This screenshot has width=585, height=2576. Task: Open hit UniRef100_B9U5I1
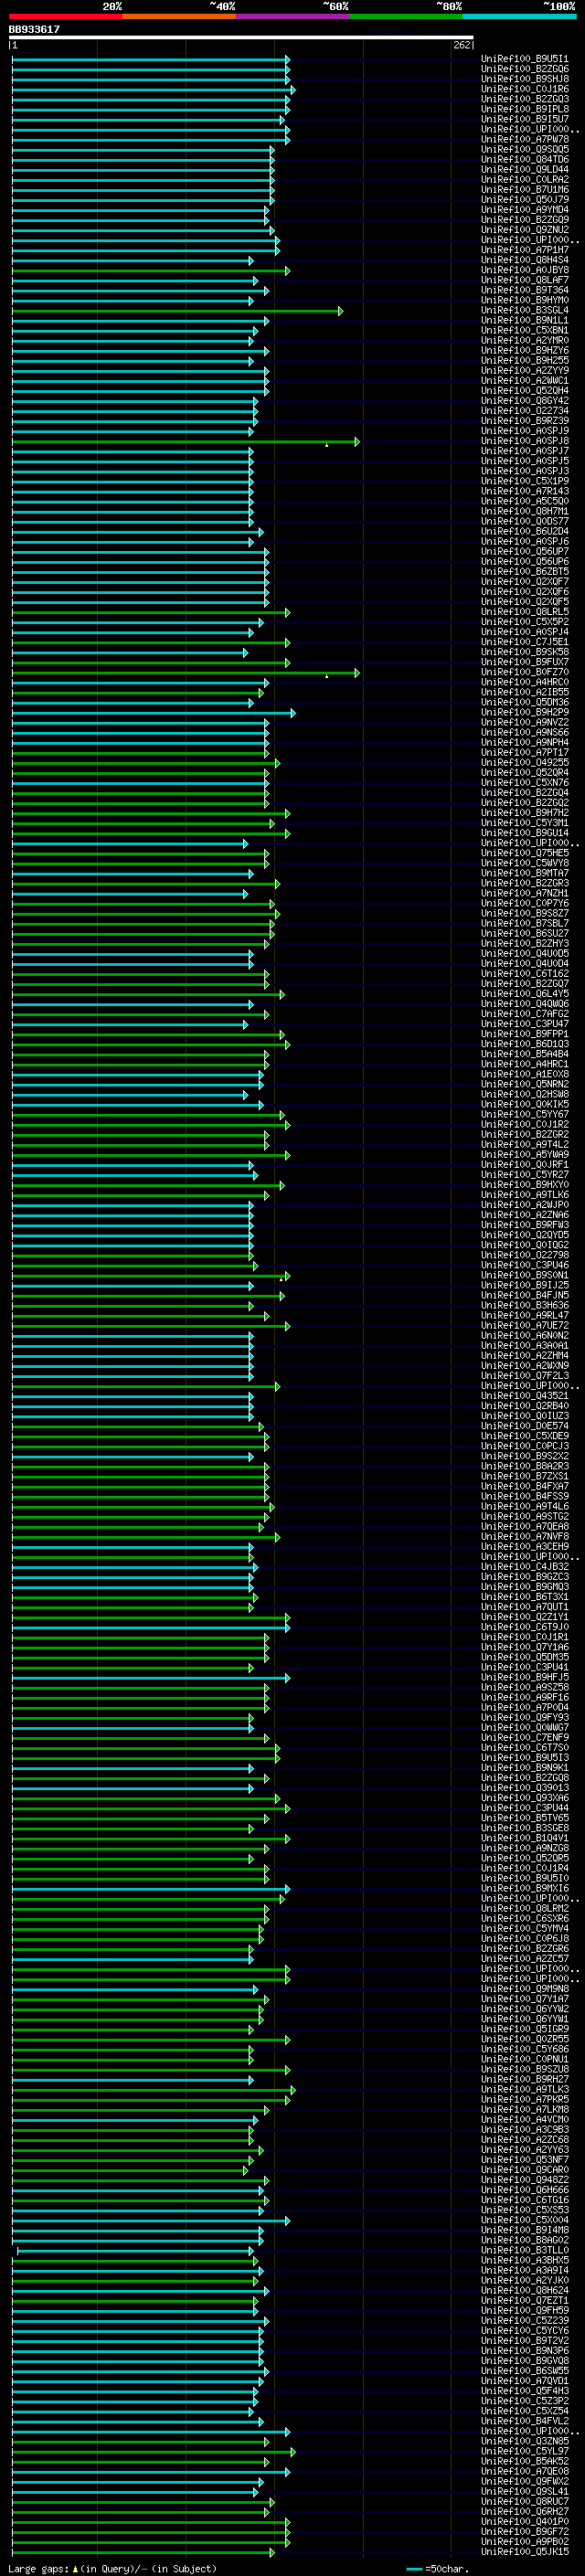tap(524, 59)
